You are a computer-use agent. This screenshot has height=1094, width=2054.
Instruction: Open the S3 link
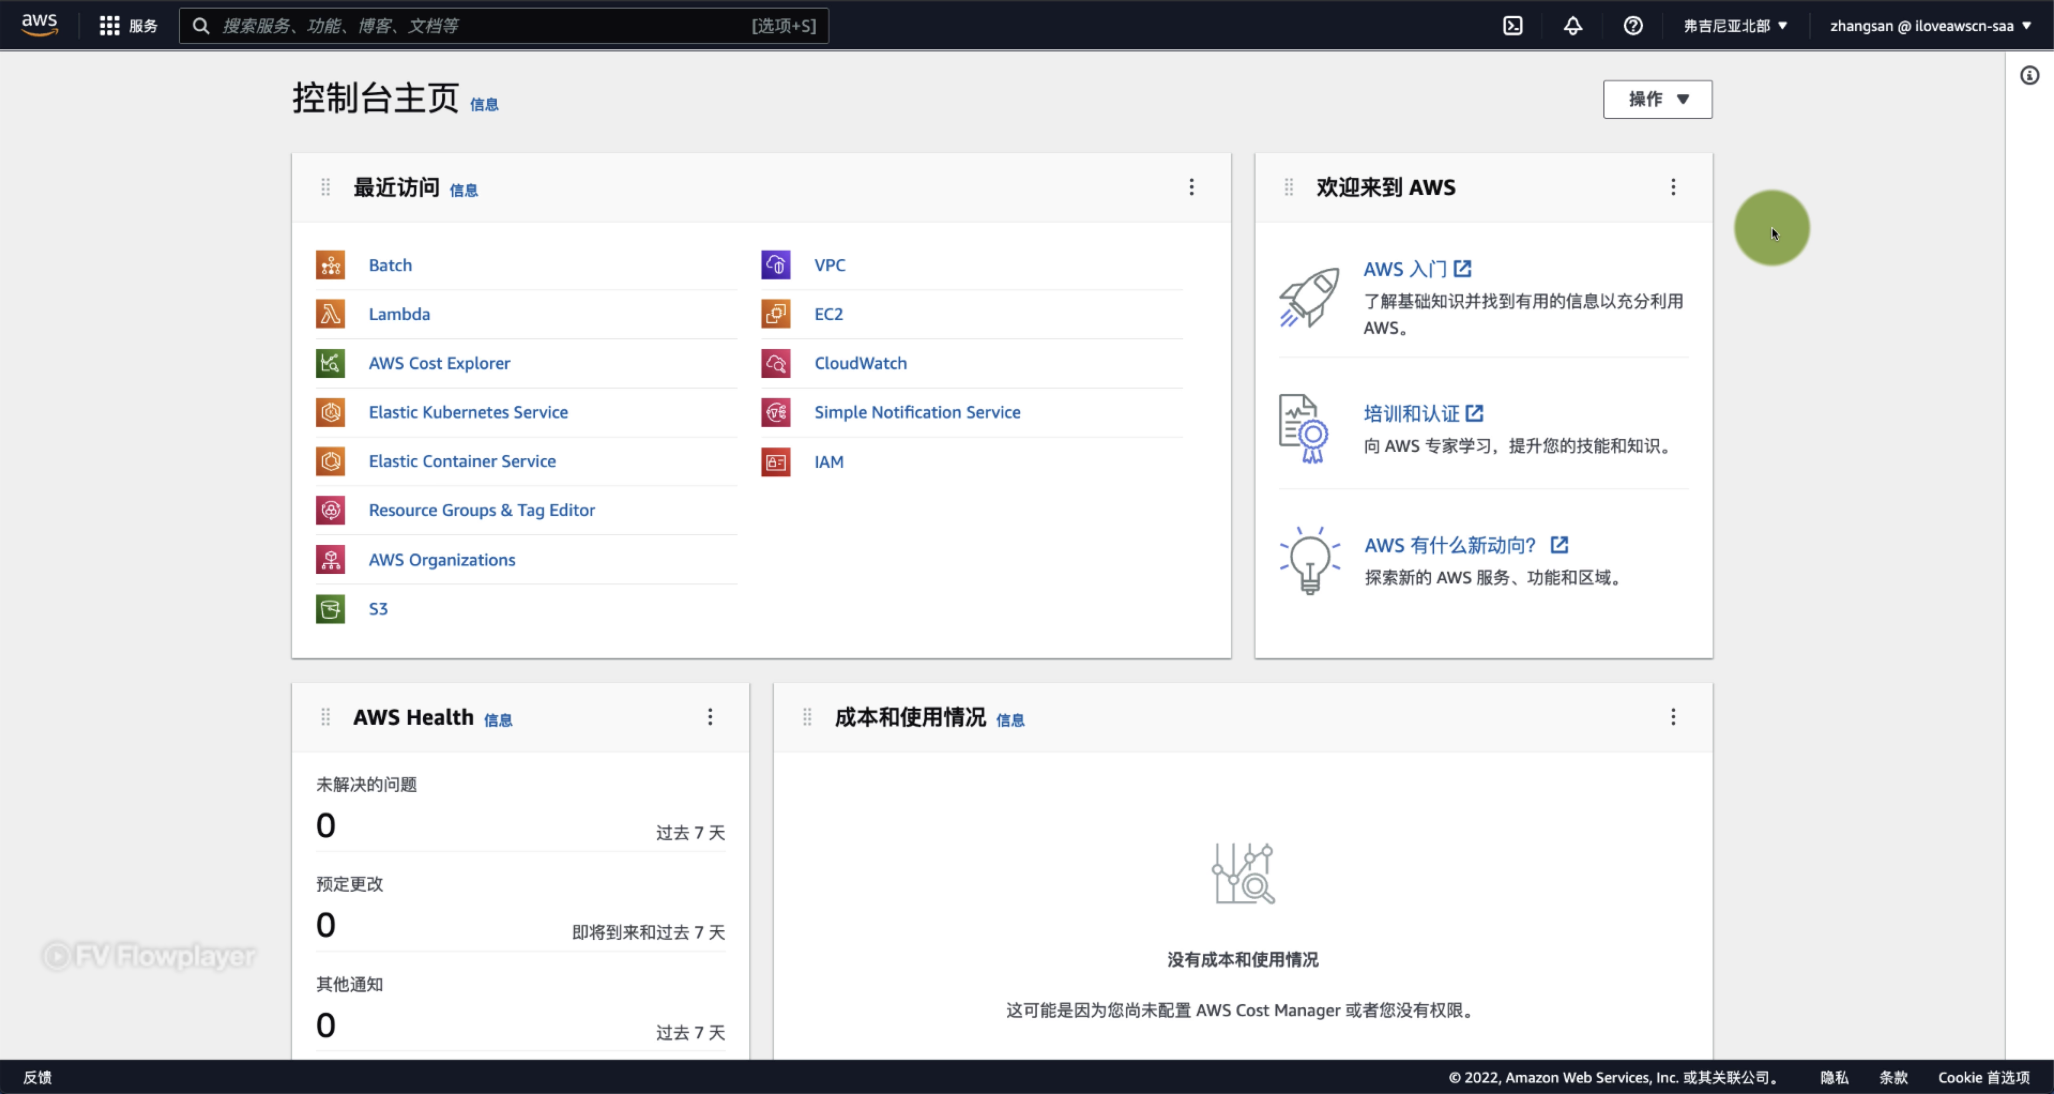tap(378, 609)
